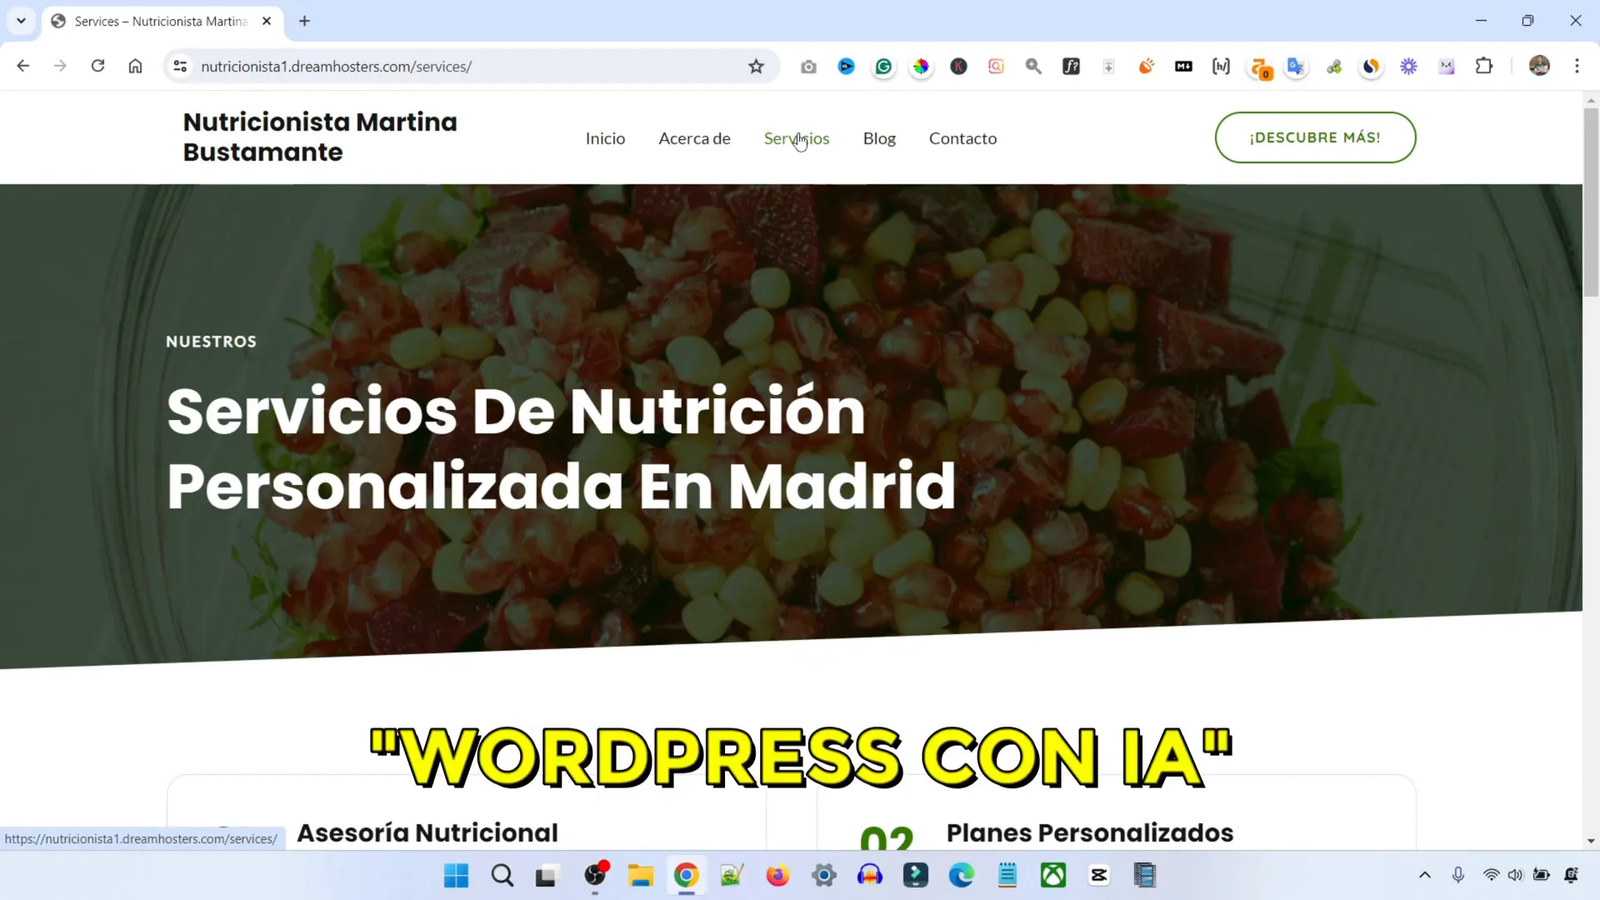Open the Inicio link
Screen dimensions: 1600x900
[605, 138]
